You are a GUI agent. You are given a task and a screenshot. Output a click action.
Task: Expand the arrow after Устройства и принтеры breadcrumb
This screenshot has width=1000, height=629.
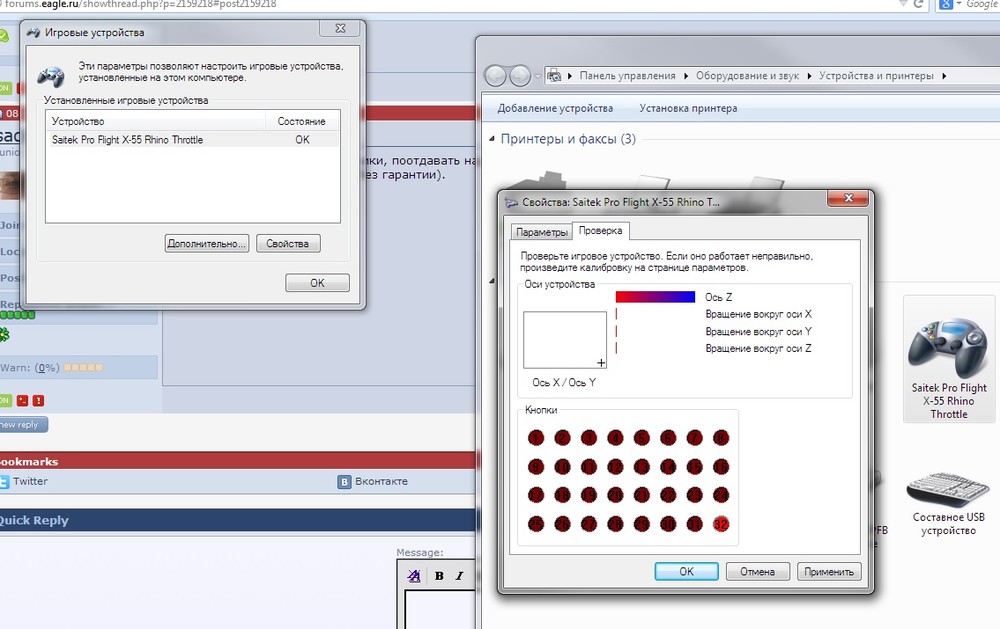click(944, 76)
